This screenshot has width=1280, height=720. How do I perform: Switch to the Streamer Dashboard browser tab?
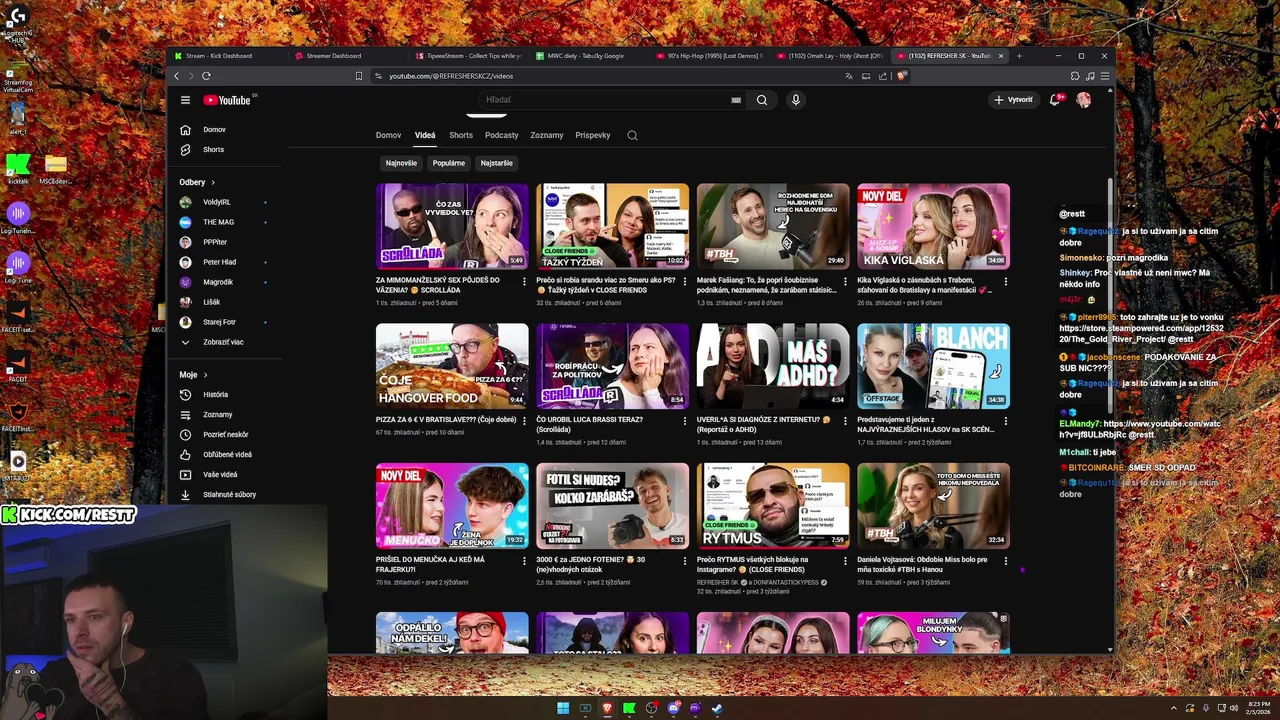348,56
